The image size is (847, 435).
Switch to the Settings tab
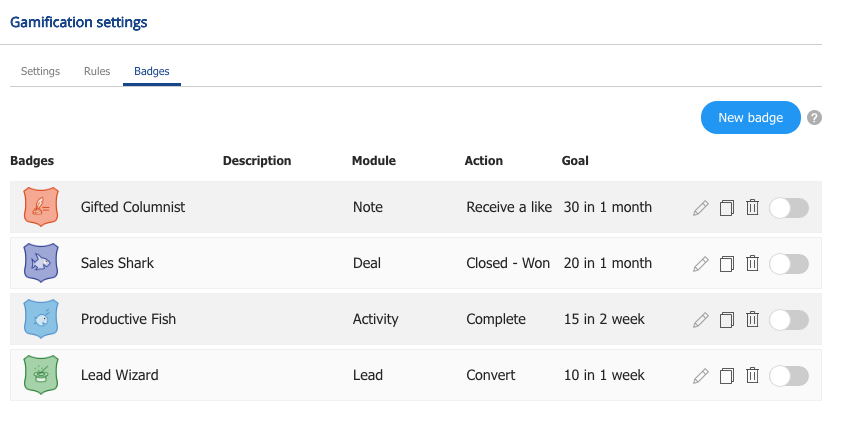(41, 71)
